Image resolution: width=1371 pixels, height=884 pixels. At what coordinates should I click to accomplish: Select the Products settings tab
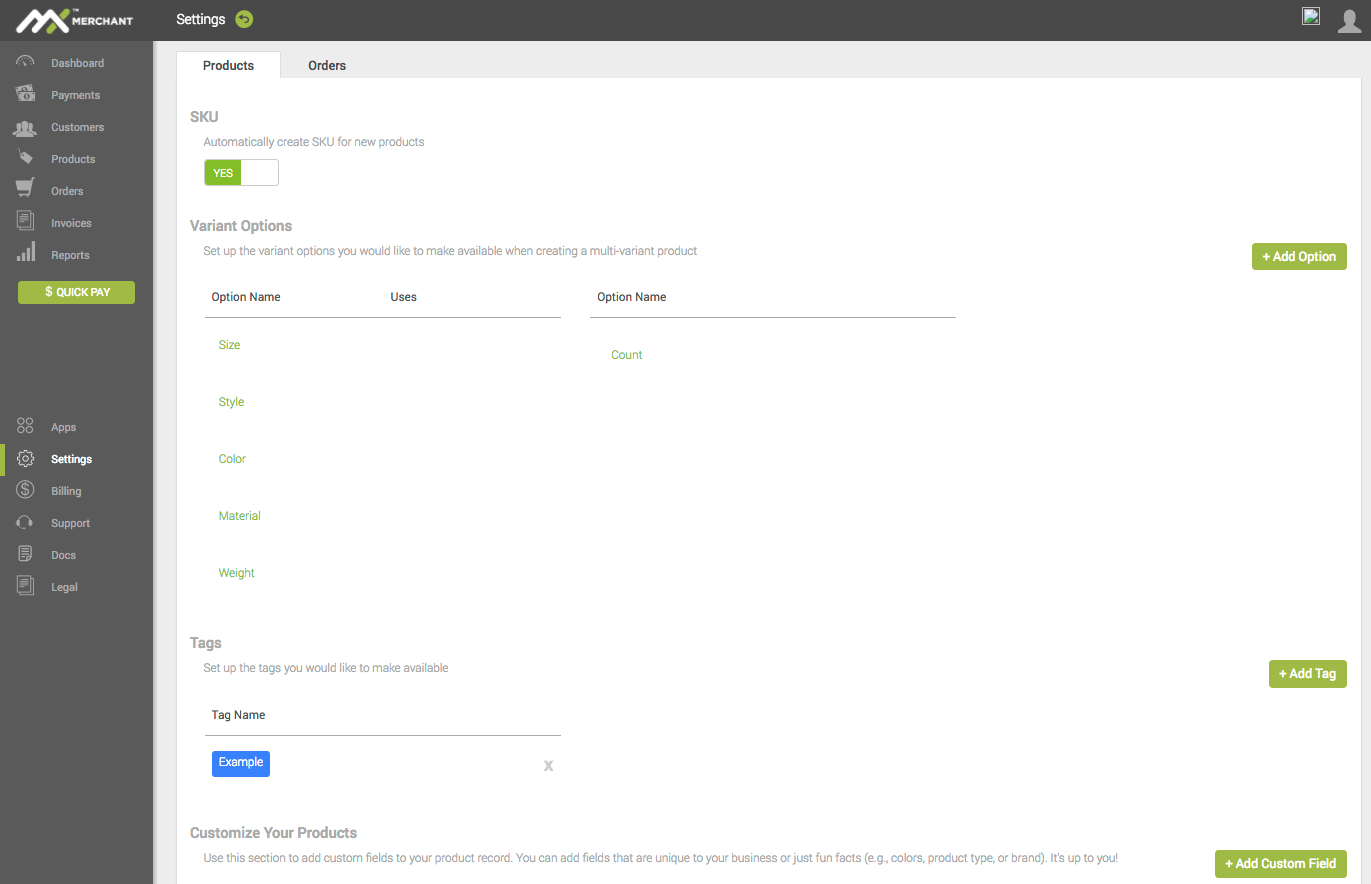click(x=228, y=65)
